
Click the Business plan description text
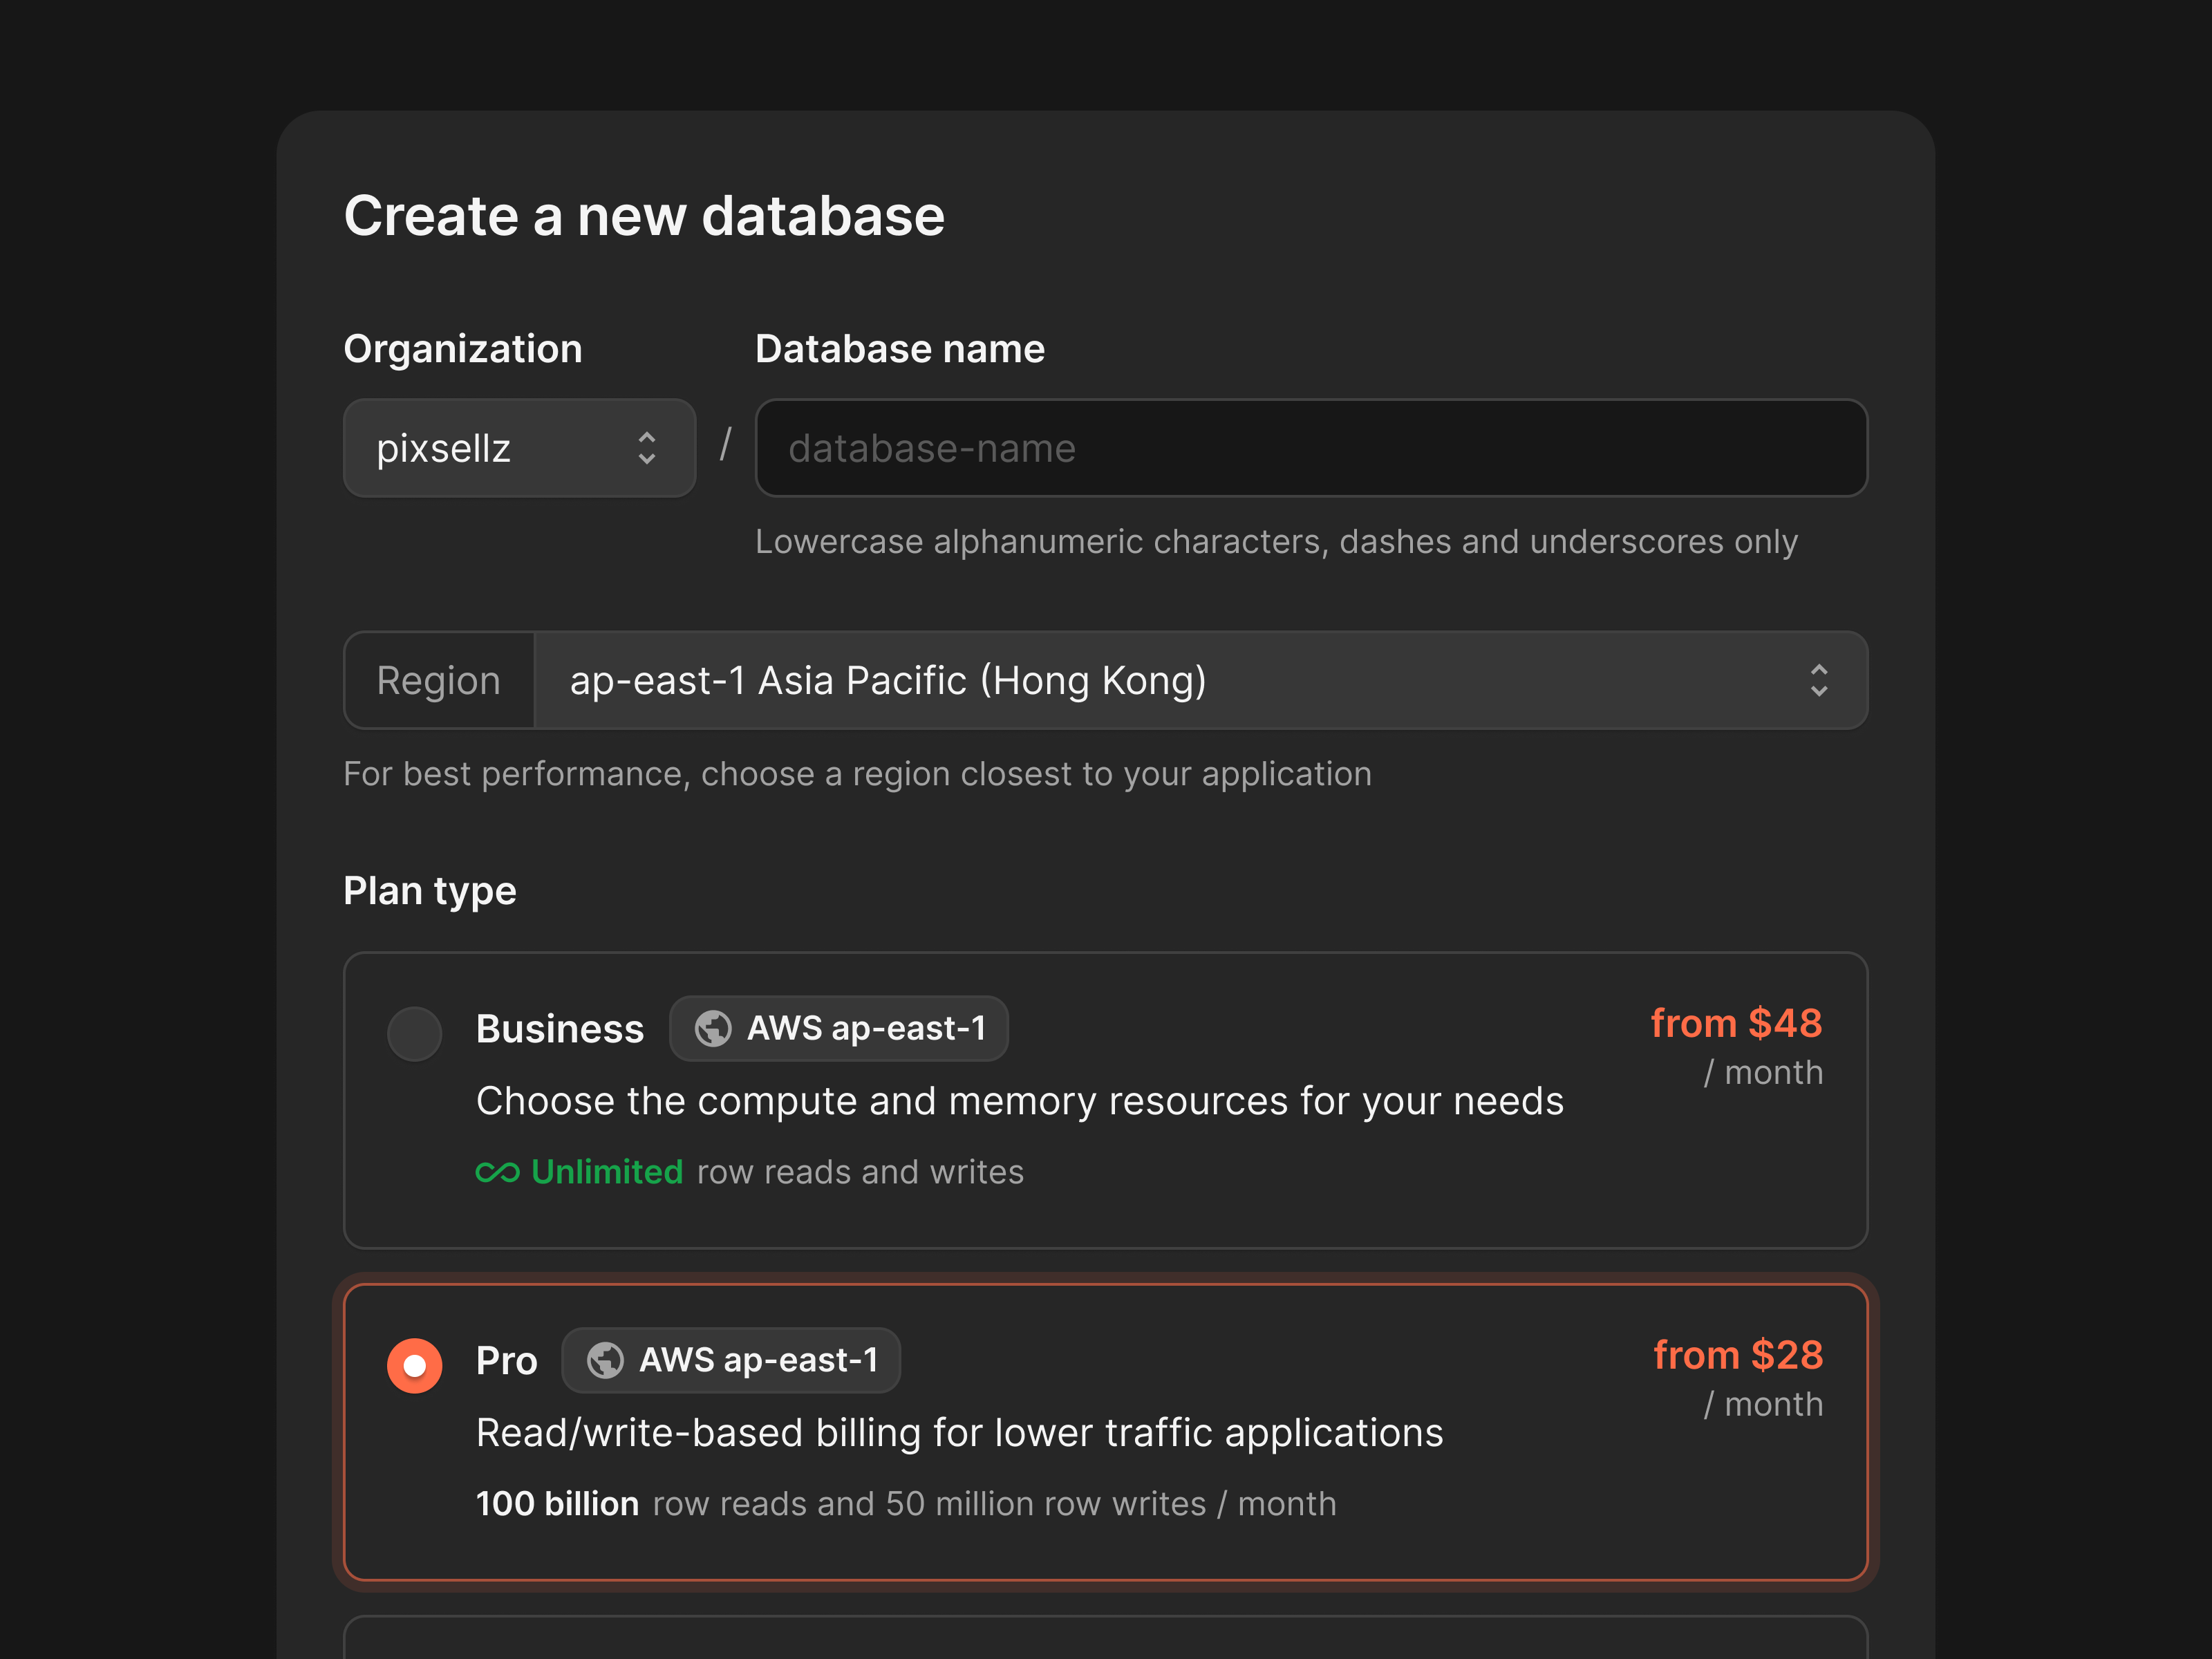click(1019, 1101)
